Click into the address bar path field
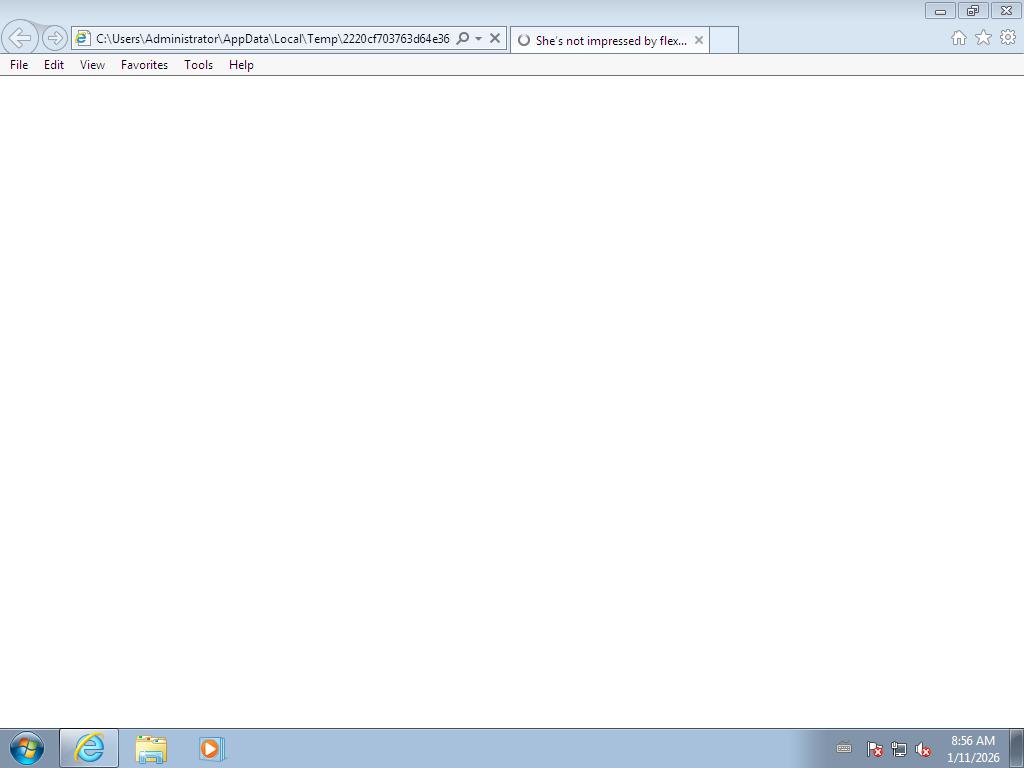 point(272,38)
